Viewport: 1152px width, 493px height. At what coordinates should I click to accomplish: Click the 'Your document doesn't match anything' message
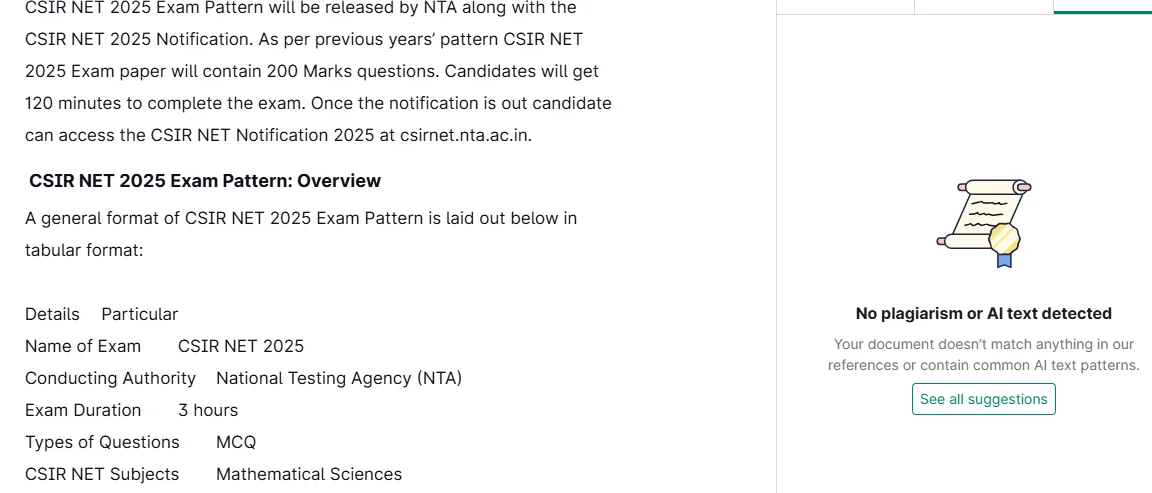983,354
